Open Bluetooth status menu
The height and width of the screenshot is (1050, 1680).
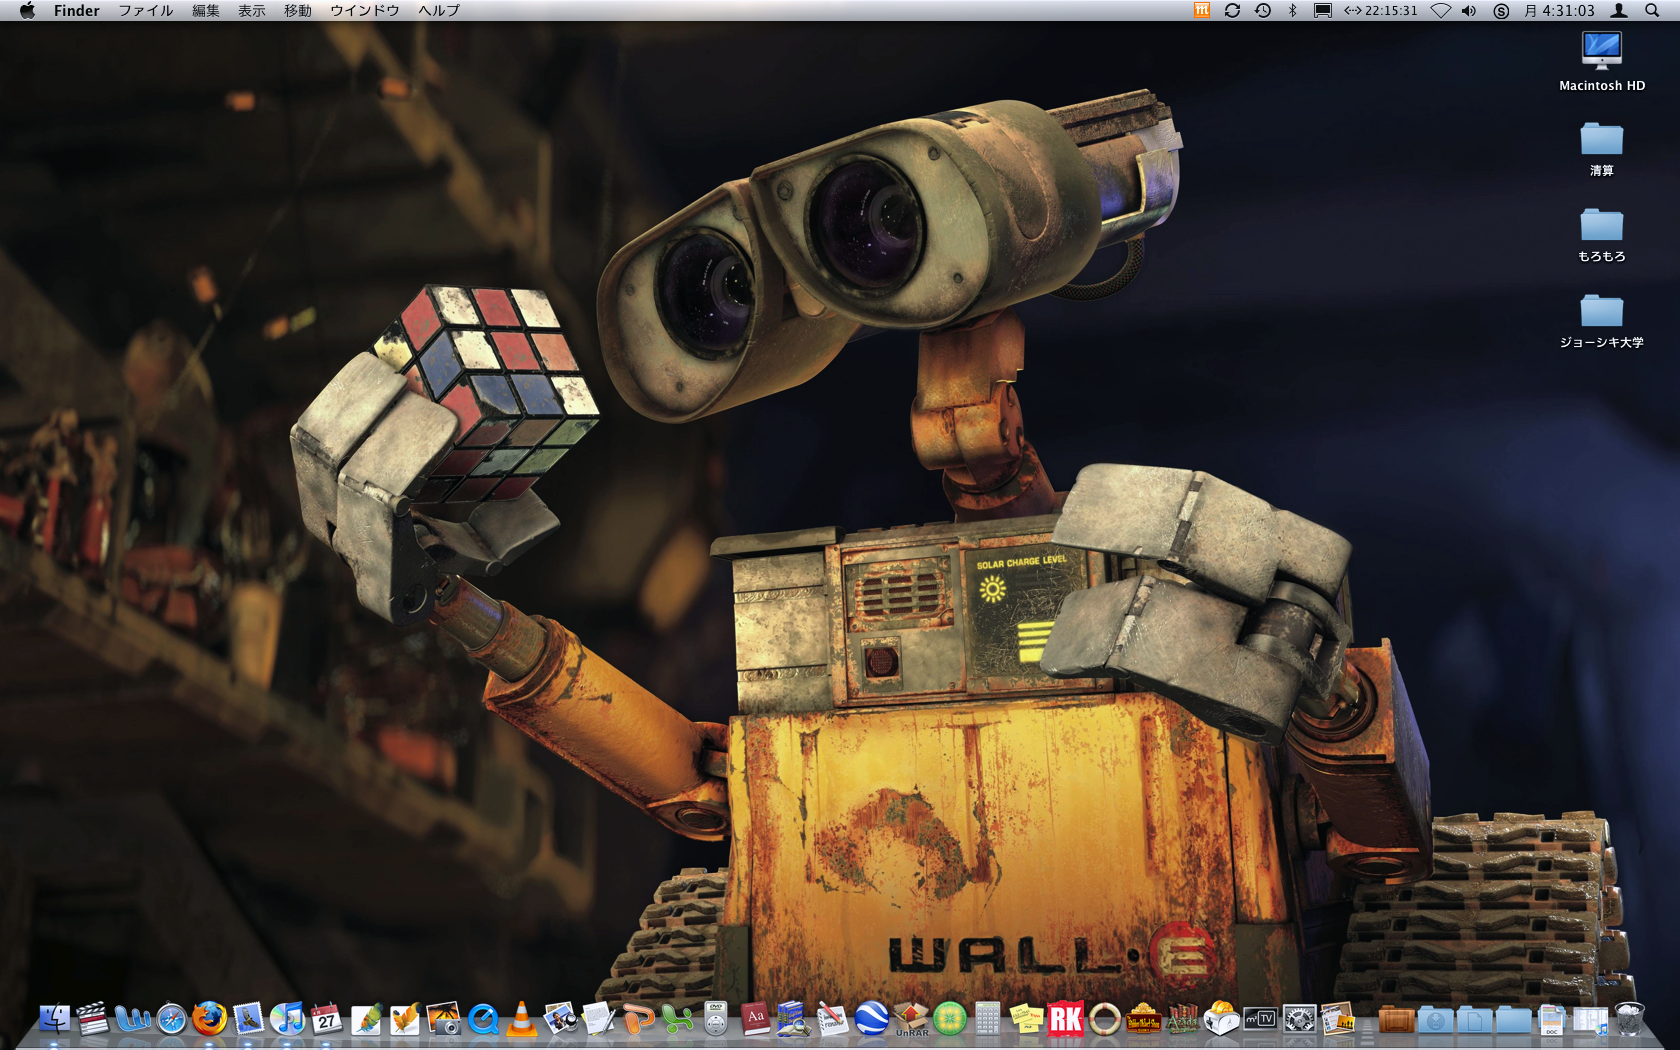(x=1292, y=10)
